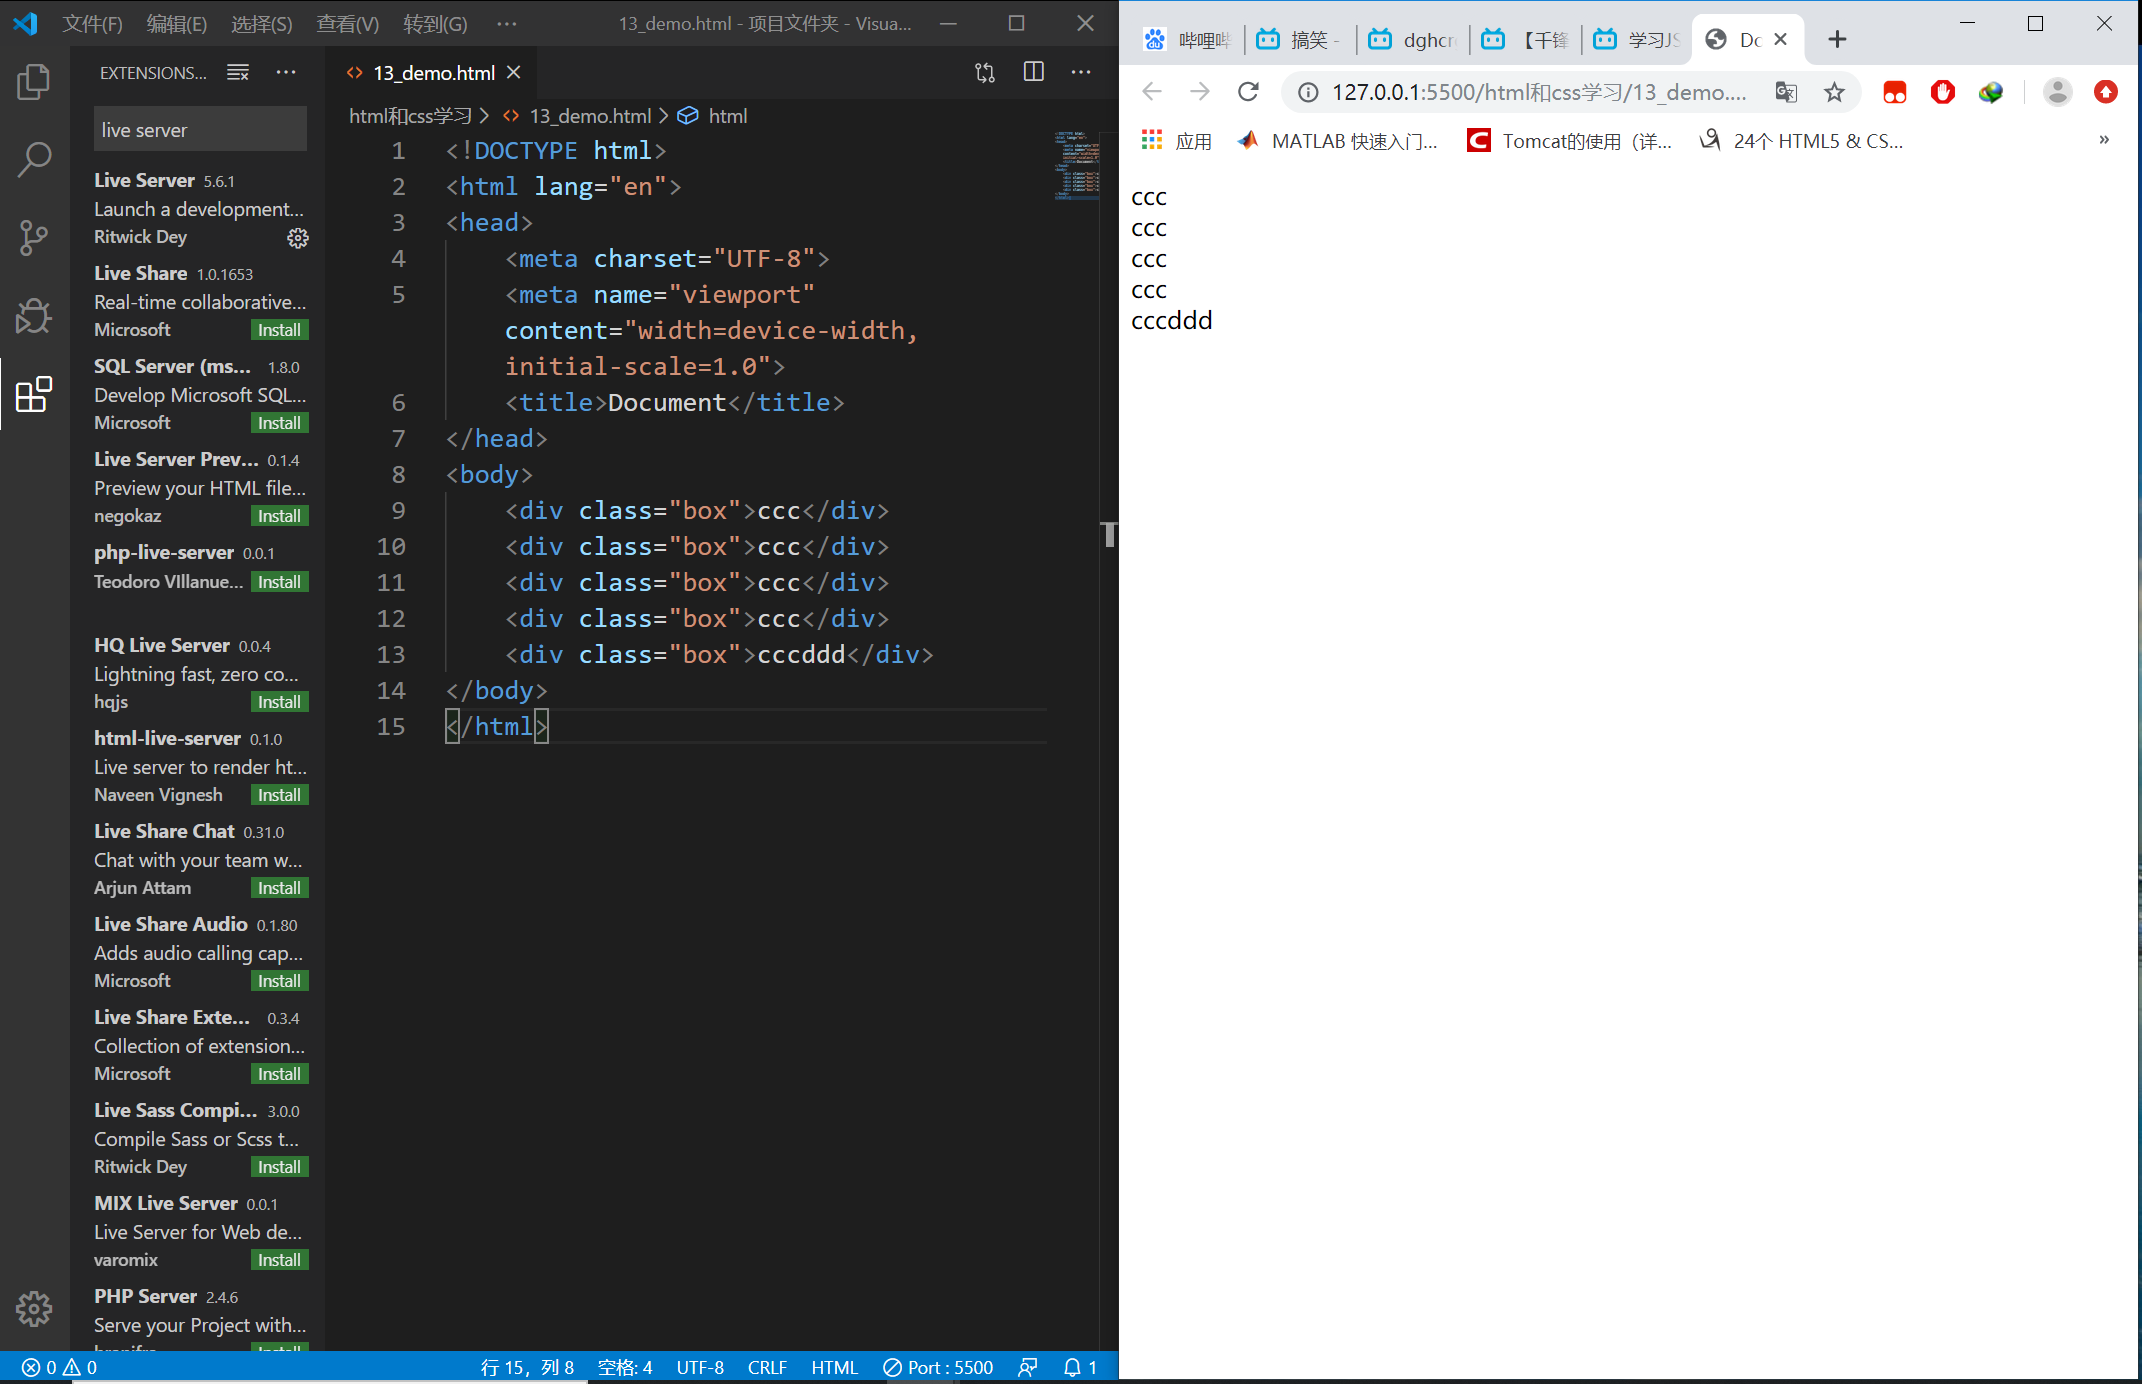Expand hidden browser extensions with chevron
Viewport: 2142px width, 1384px height.
[x=2104, y=139]
